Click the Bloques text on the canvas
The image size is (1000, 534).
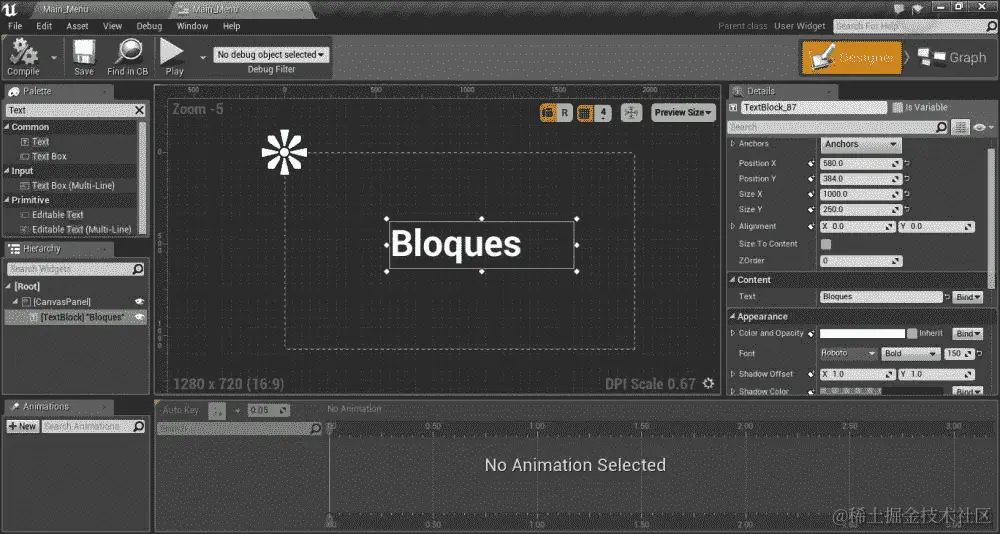click(455, 244)
